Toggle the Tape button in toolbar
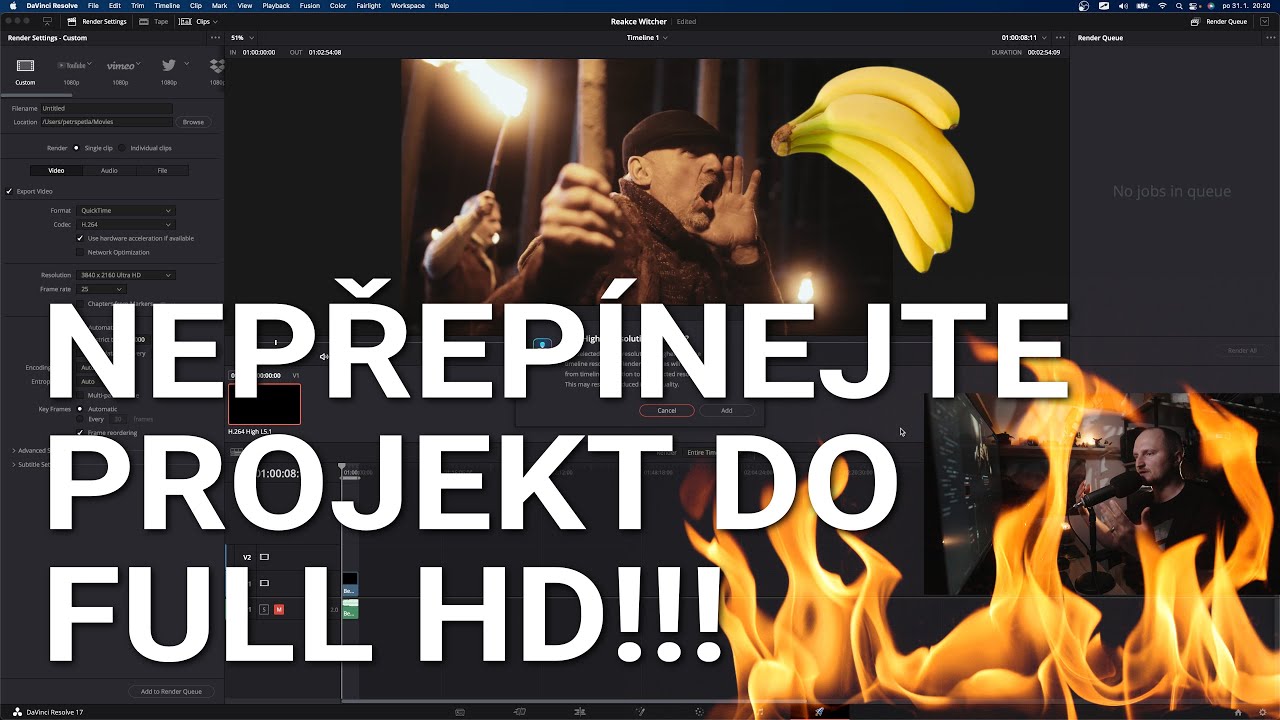 coord(152,21)
